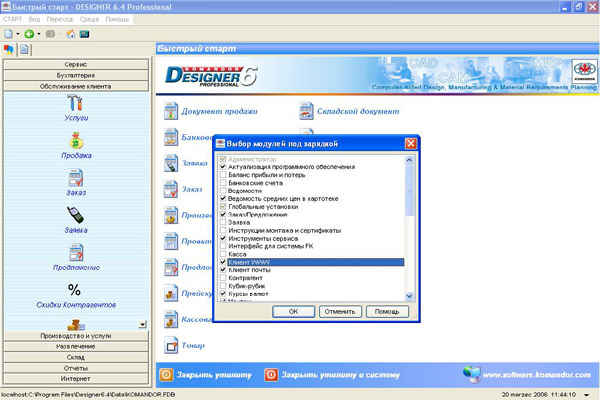This screenshot has height=400, width=600.
Task: Open the Продажа money bag icon
Action: pos(76,140)
